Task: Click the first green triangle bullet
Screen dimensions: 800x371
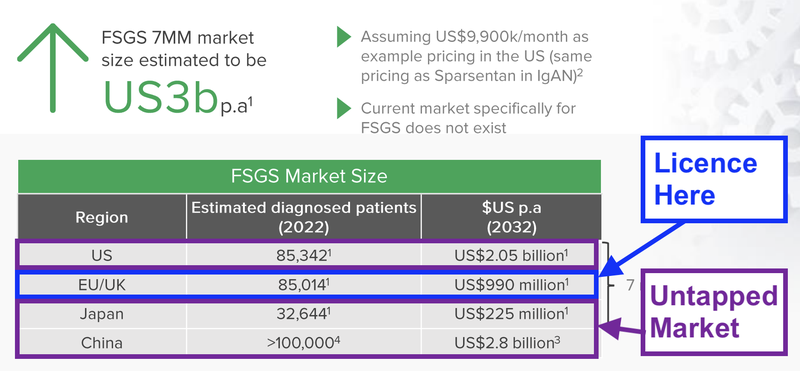Action: tap(344, 37)
